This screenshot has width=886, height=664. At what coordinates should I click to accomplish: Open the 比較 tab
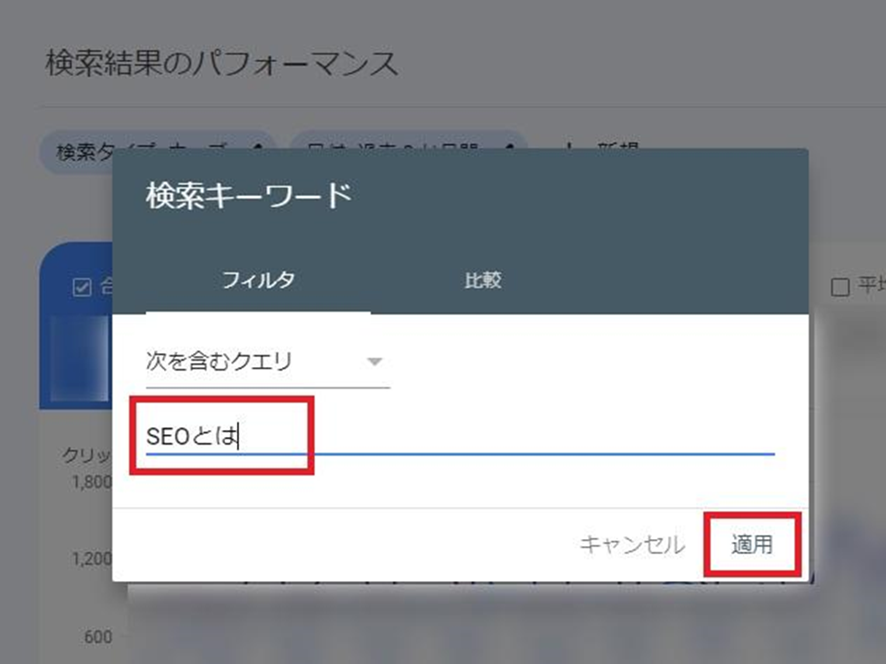(x=483, y=281)
